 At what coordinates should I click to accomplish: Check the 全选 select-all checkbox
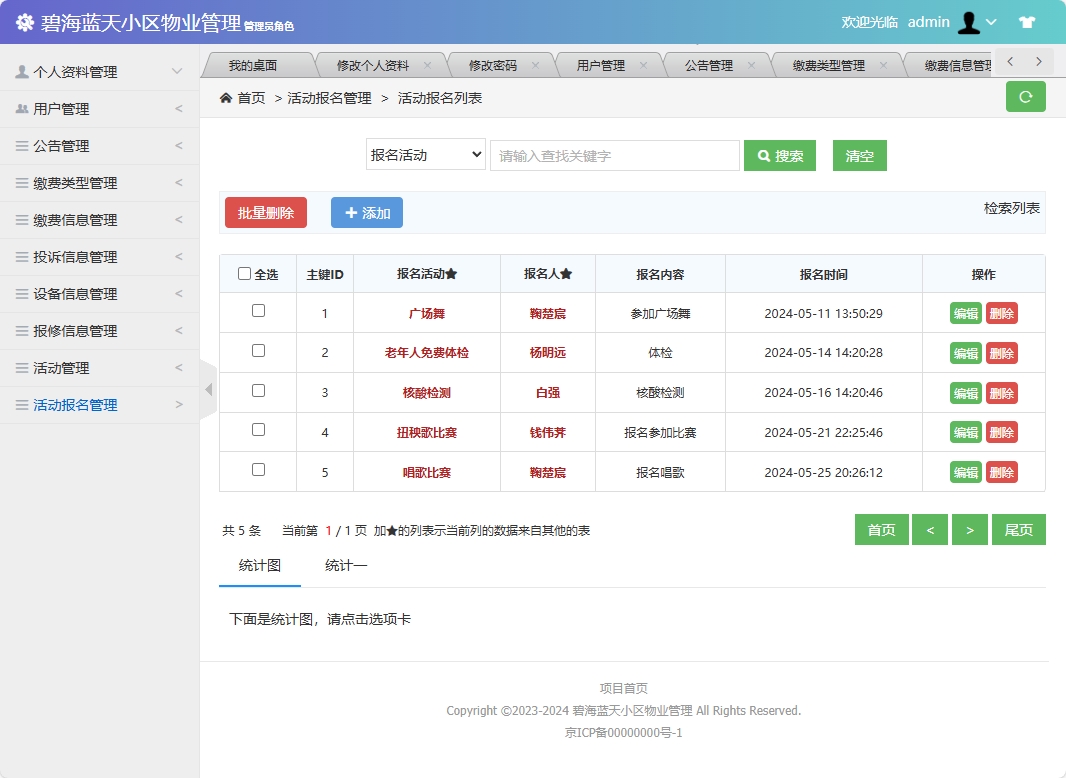point(244,273)
